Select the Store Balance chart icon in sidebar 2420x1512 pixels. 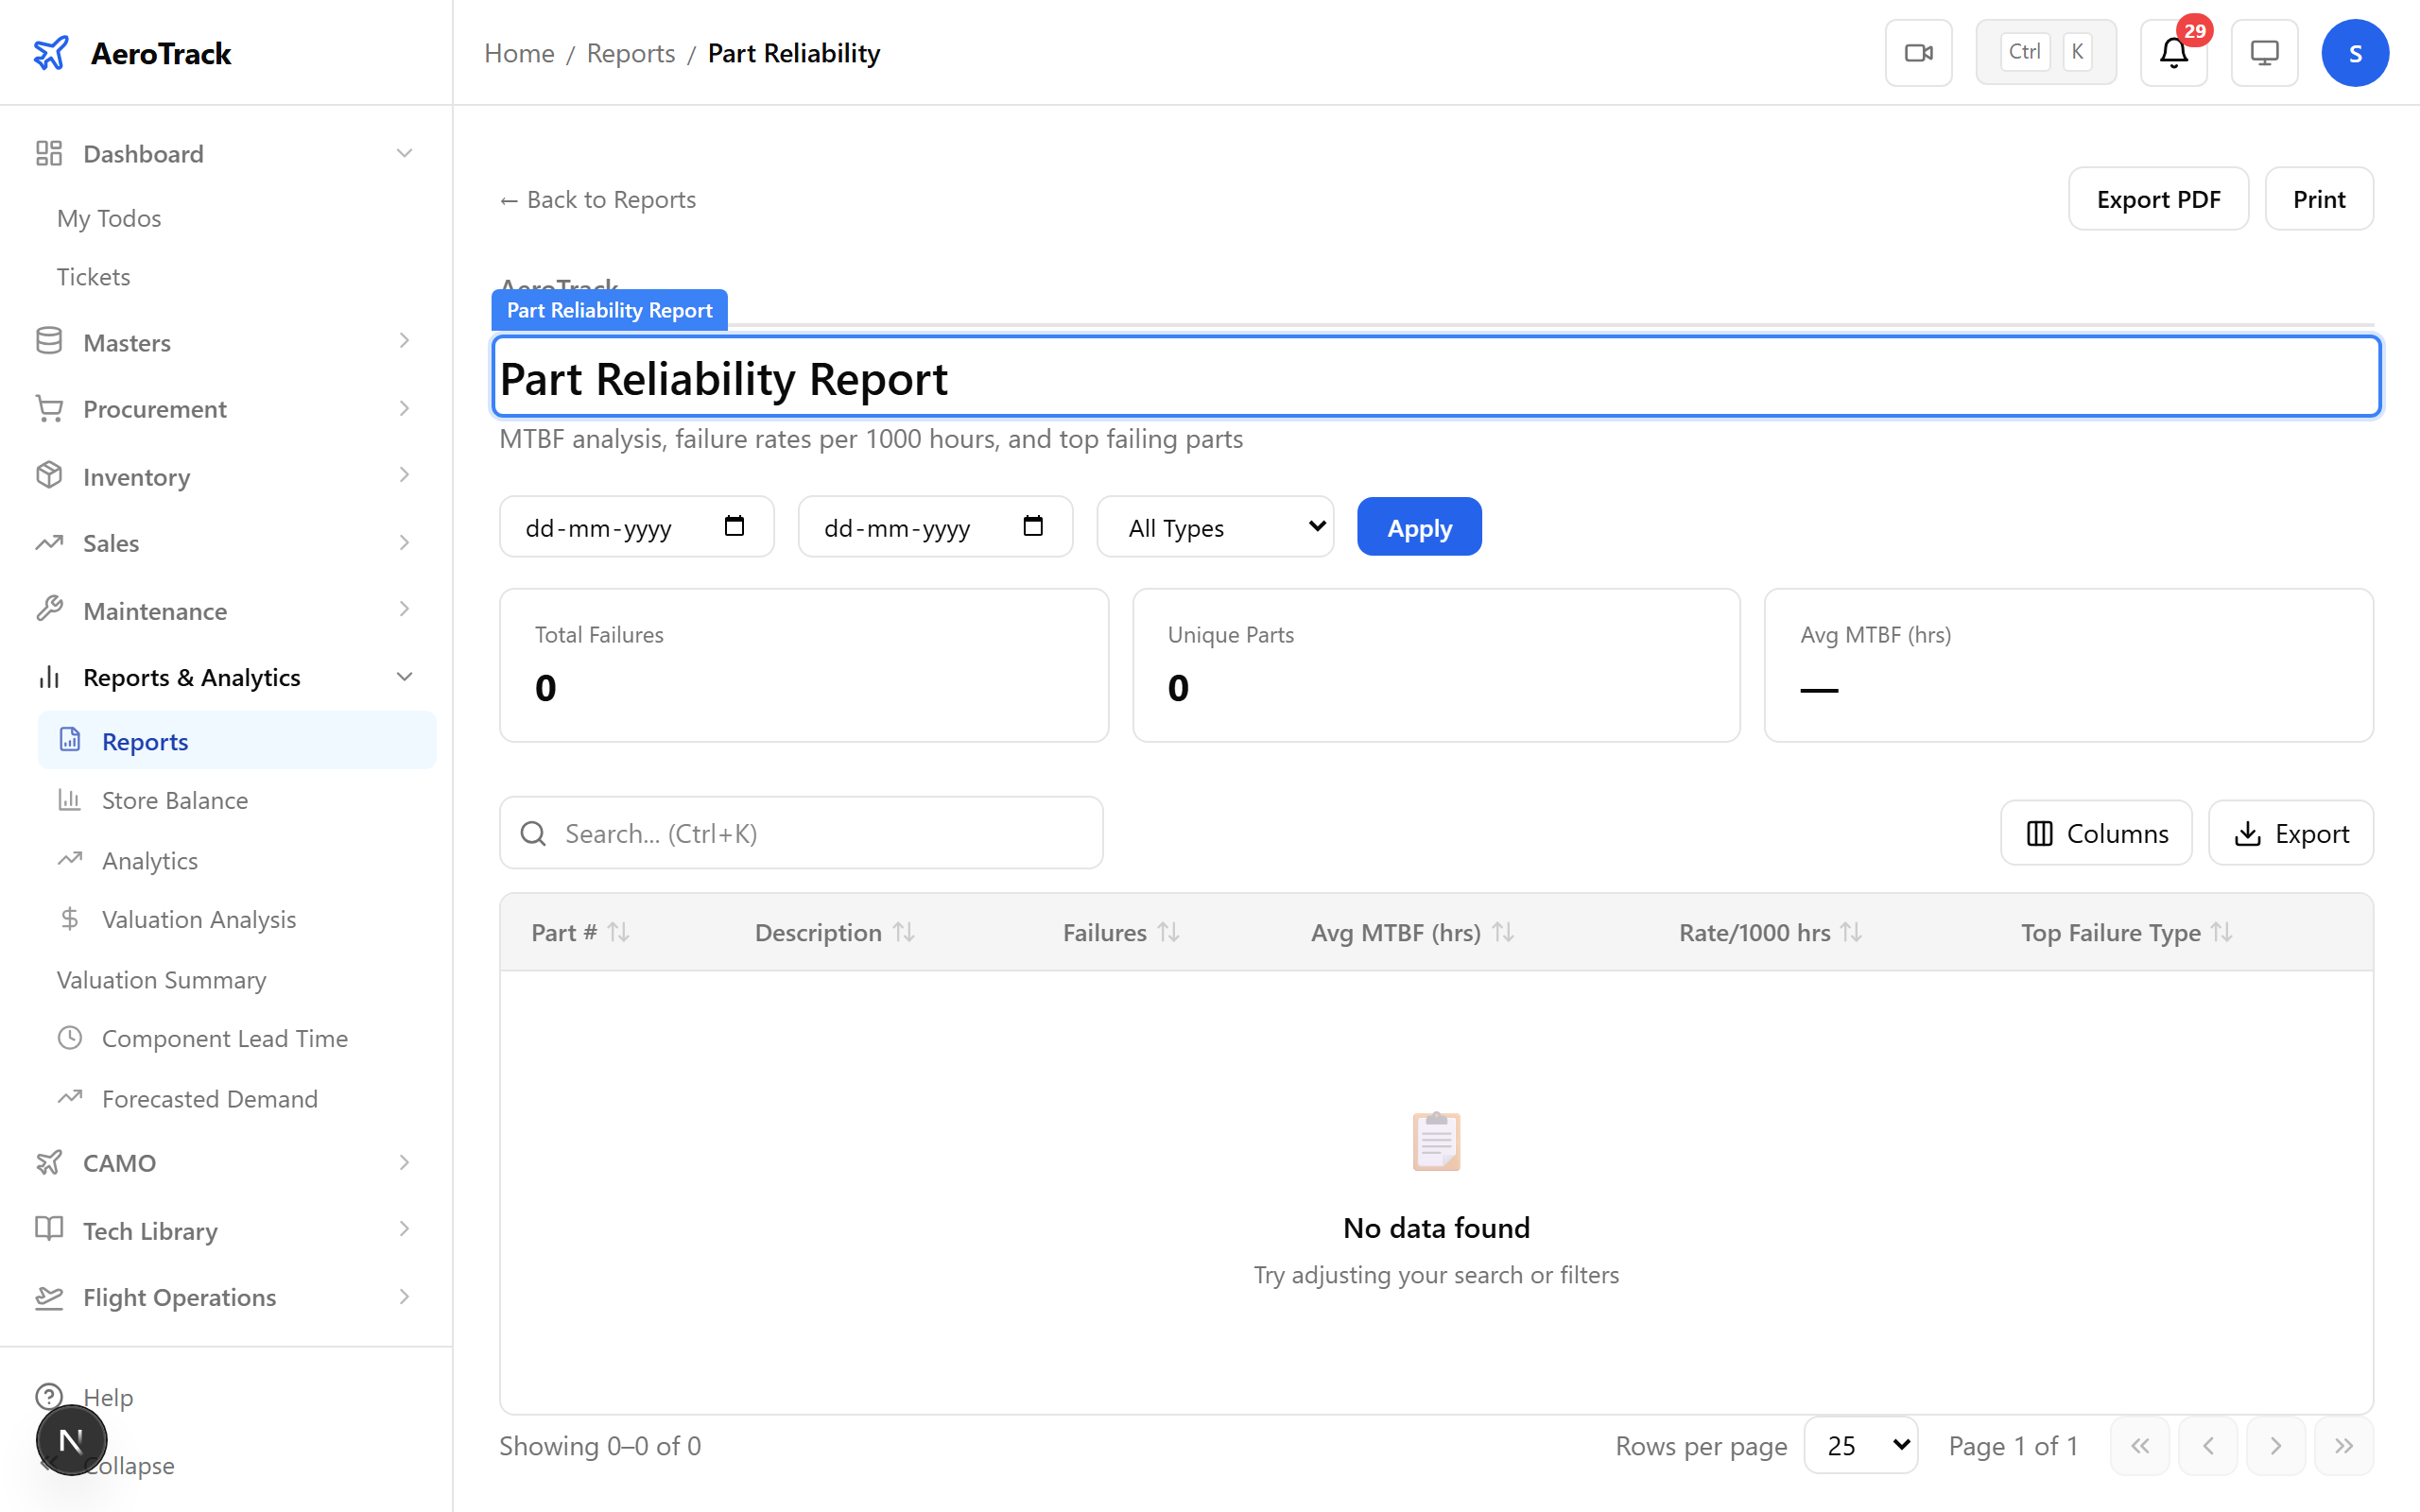(69, 800)
